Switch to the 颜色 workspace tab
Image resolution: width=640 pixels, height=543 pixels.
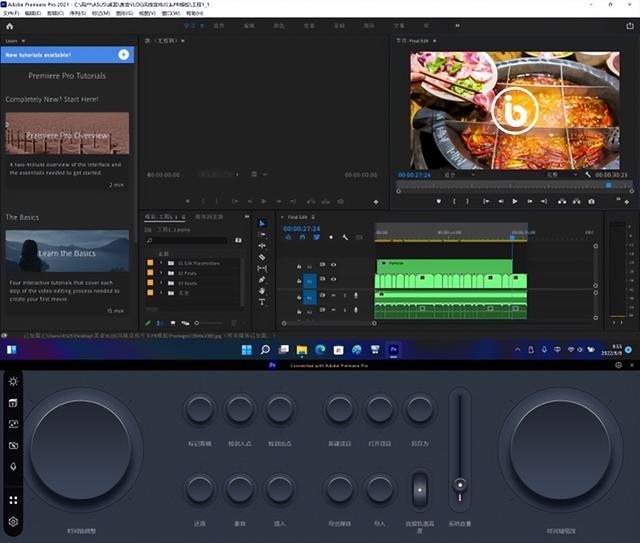point(279,26)
